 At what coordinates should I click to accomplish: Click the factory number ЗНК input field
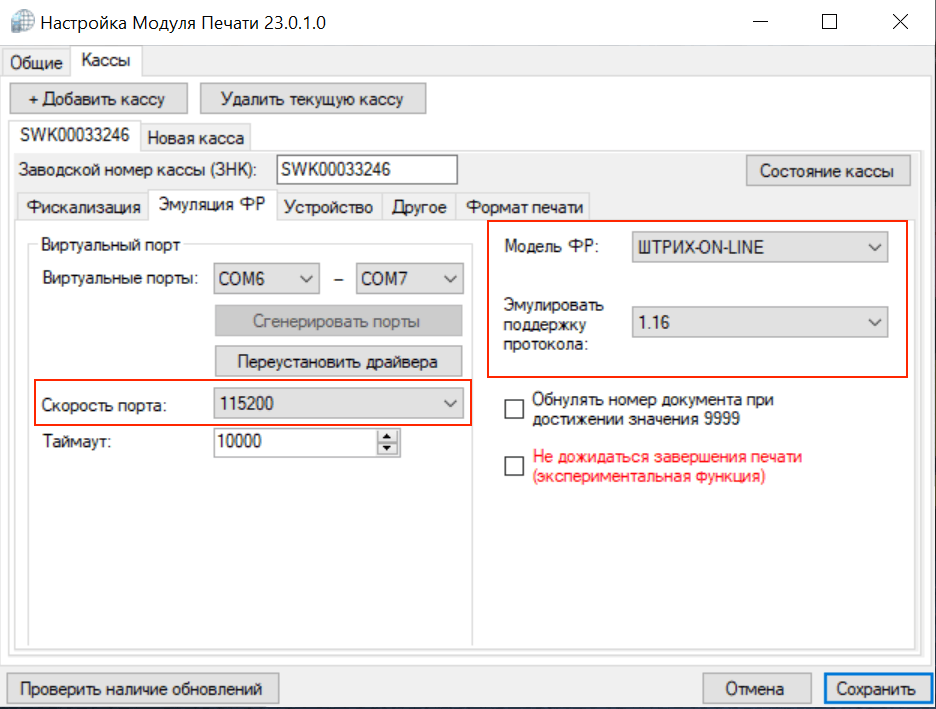point(366,170)
